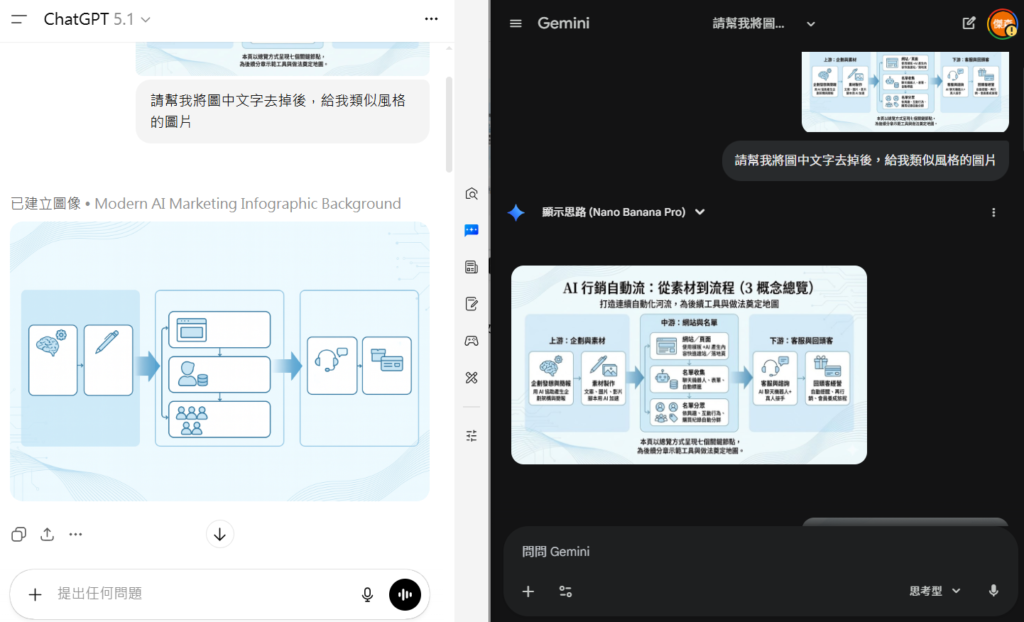Open the sidebar customize sliders icon
Screen dimensions: 1024x622
coord(471,435)
